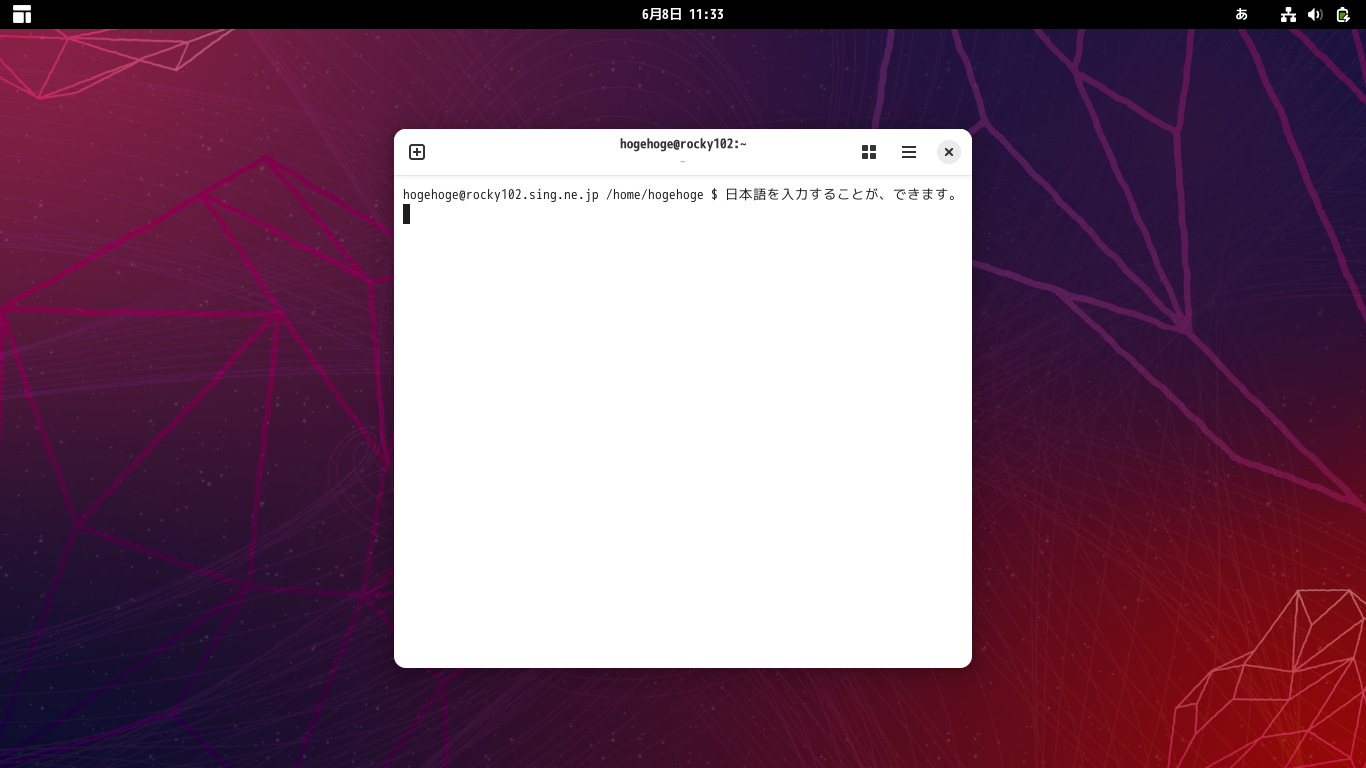Show the tab overview grid

coord(869,152)
